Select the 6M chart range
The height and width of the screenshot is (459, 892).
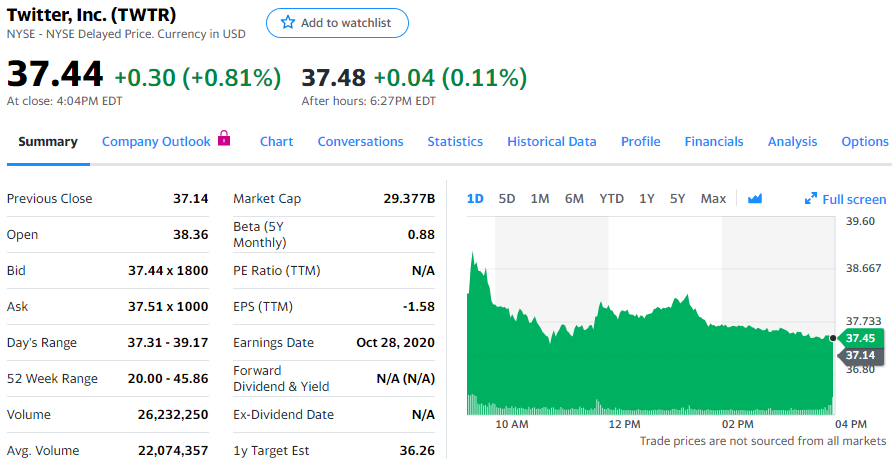click(574, 199)
